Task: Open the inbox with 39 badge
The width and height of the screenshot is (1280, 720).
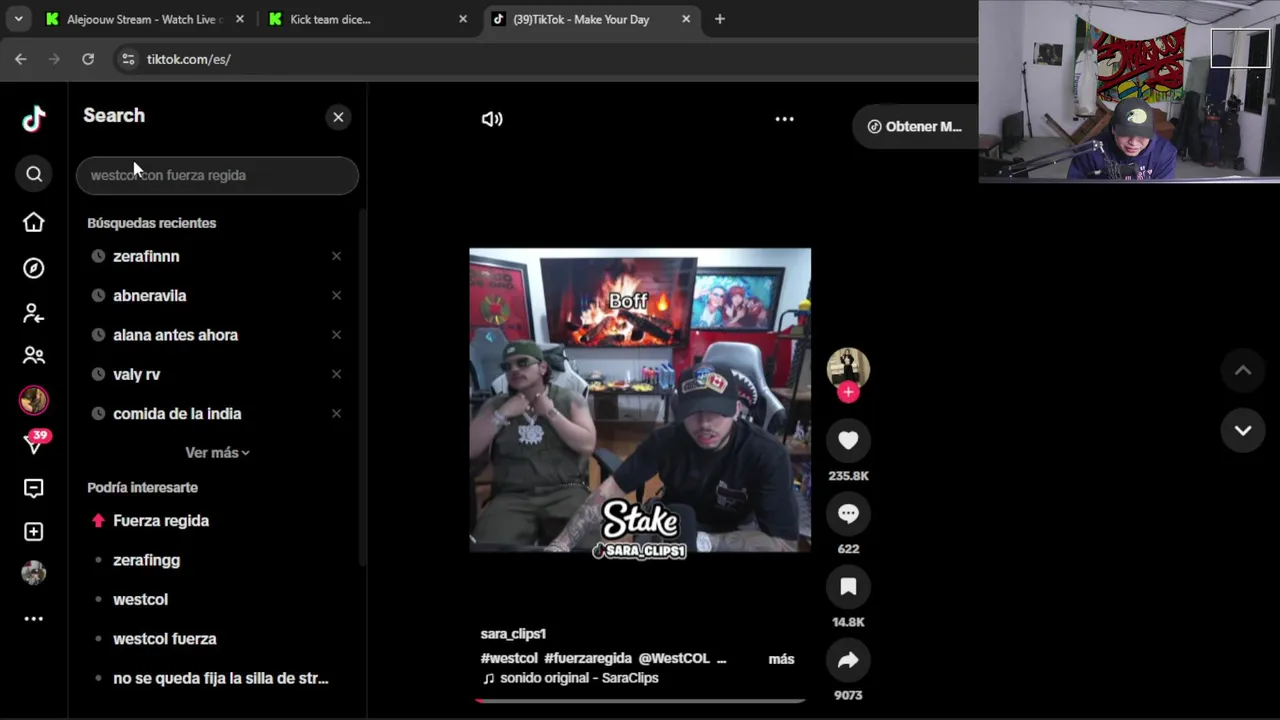Action: tap(35, 442)
